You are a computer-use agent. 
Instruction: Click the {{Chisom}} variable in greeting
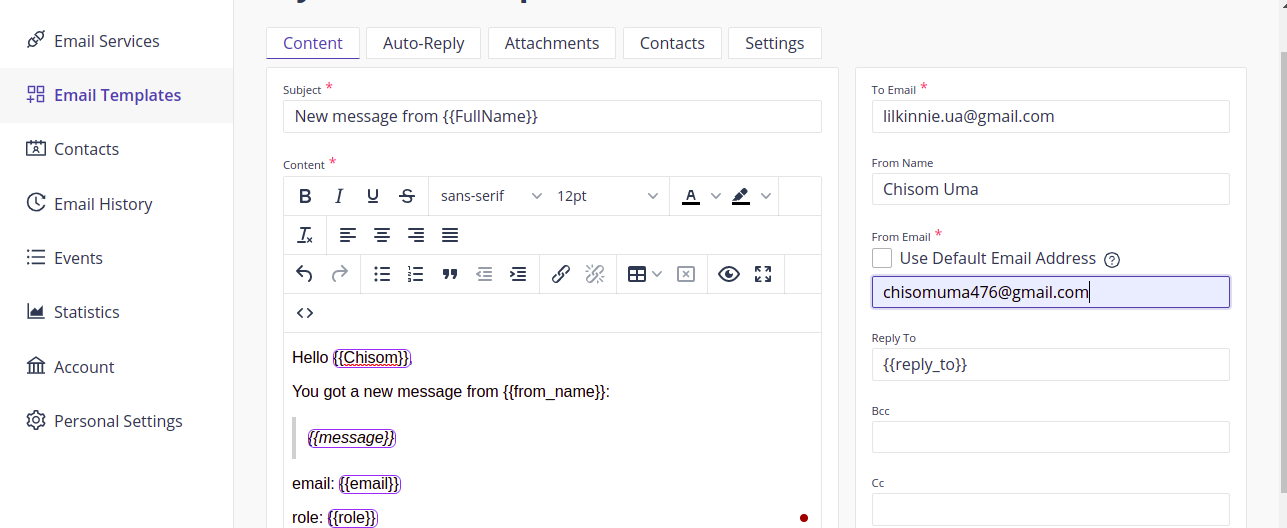372,358
